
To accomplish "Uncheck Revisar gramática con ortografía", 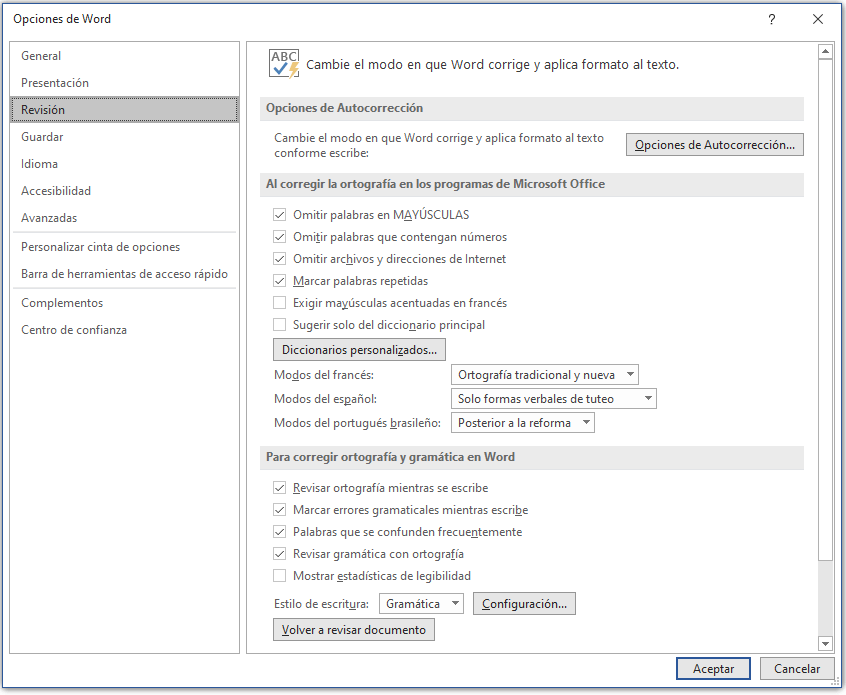I will click(x=279, y=554).
